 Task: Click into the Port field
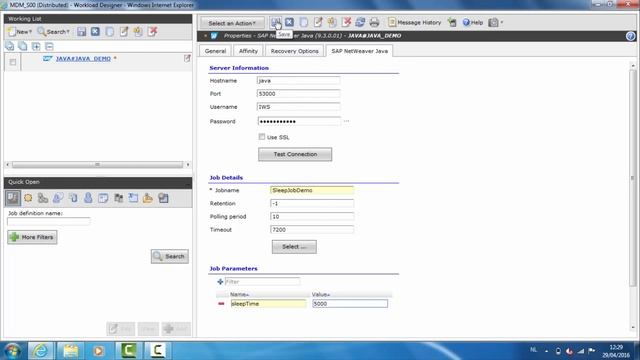click(x=298, y=93)
